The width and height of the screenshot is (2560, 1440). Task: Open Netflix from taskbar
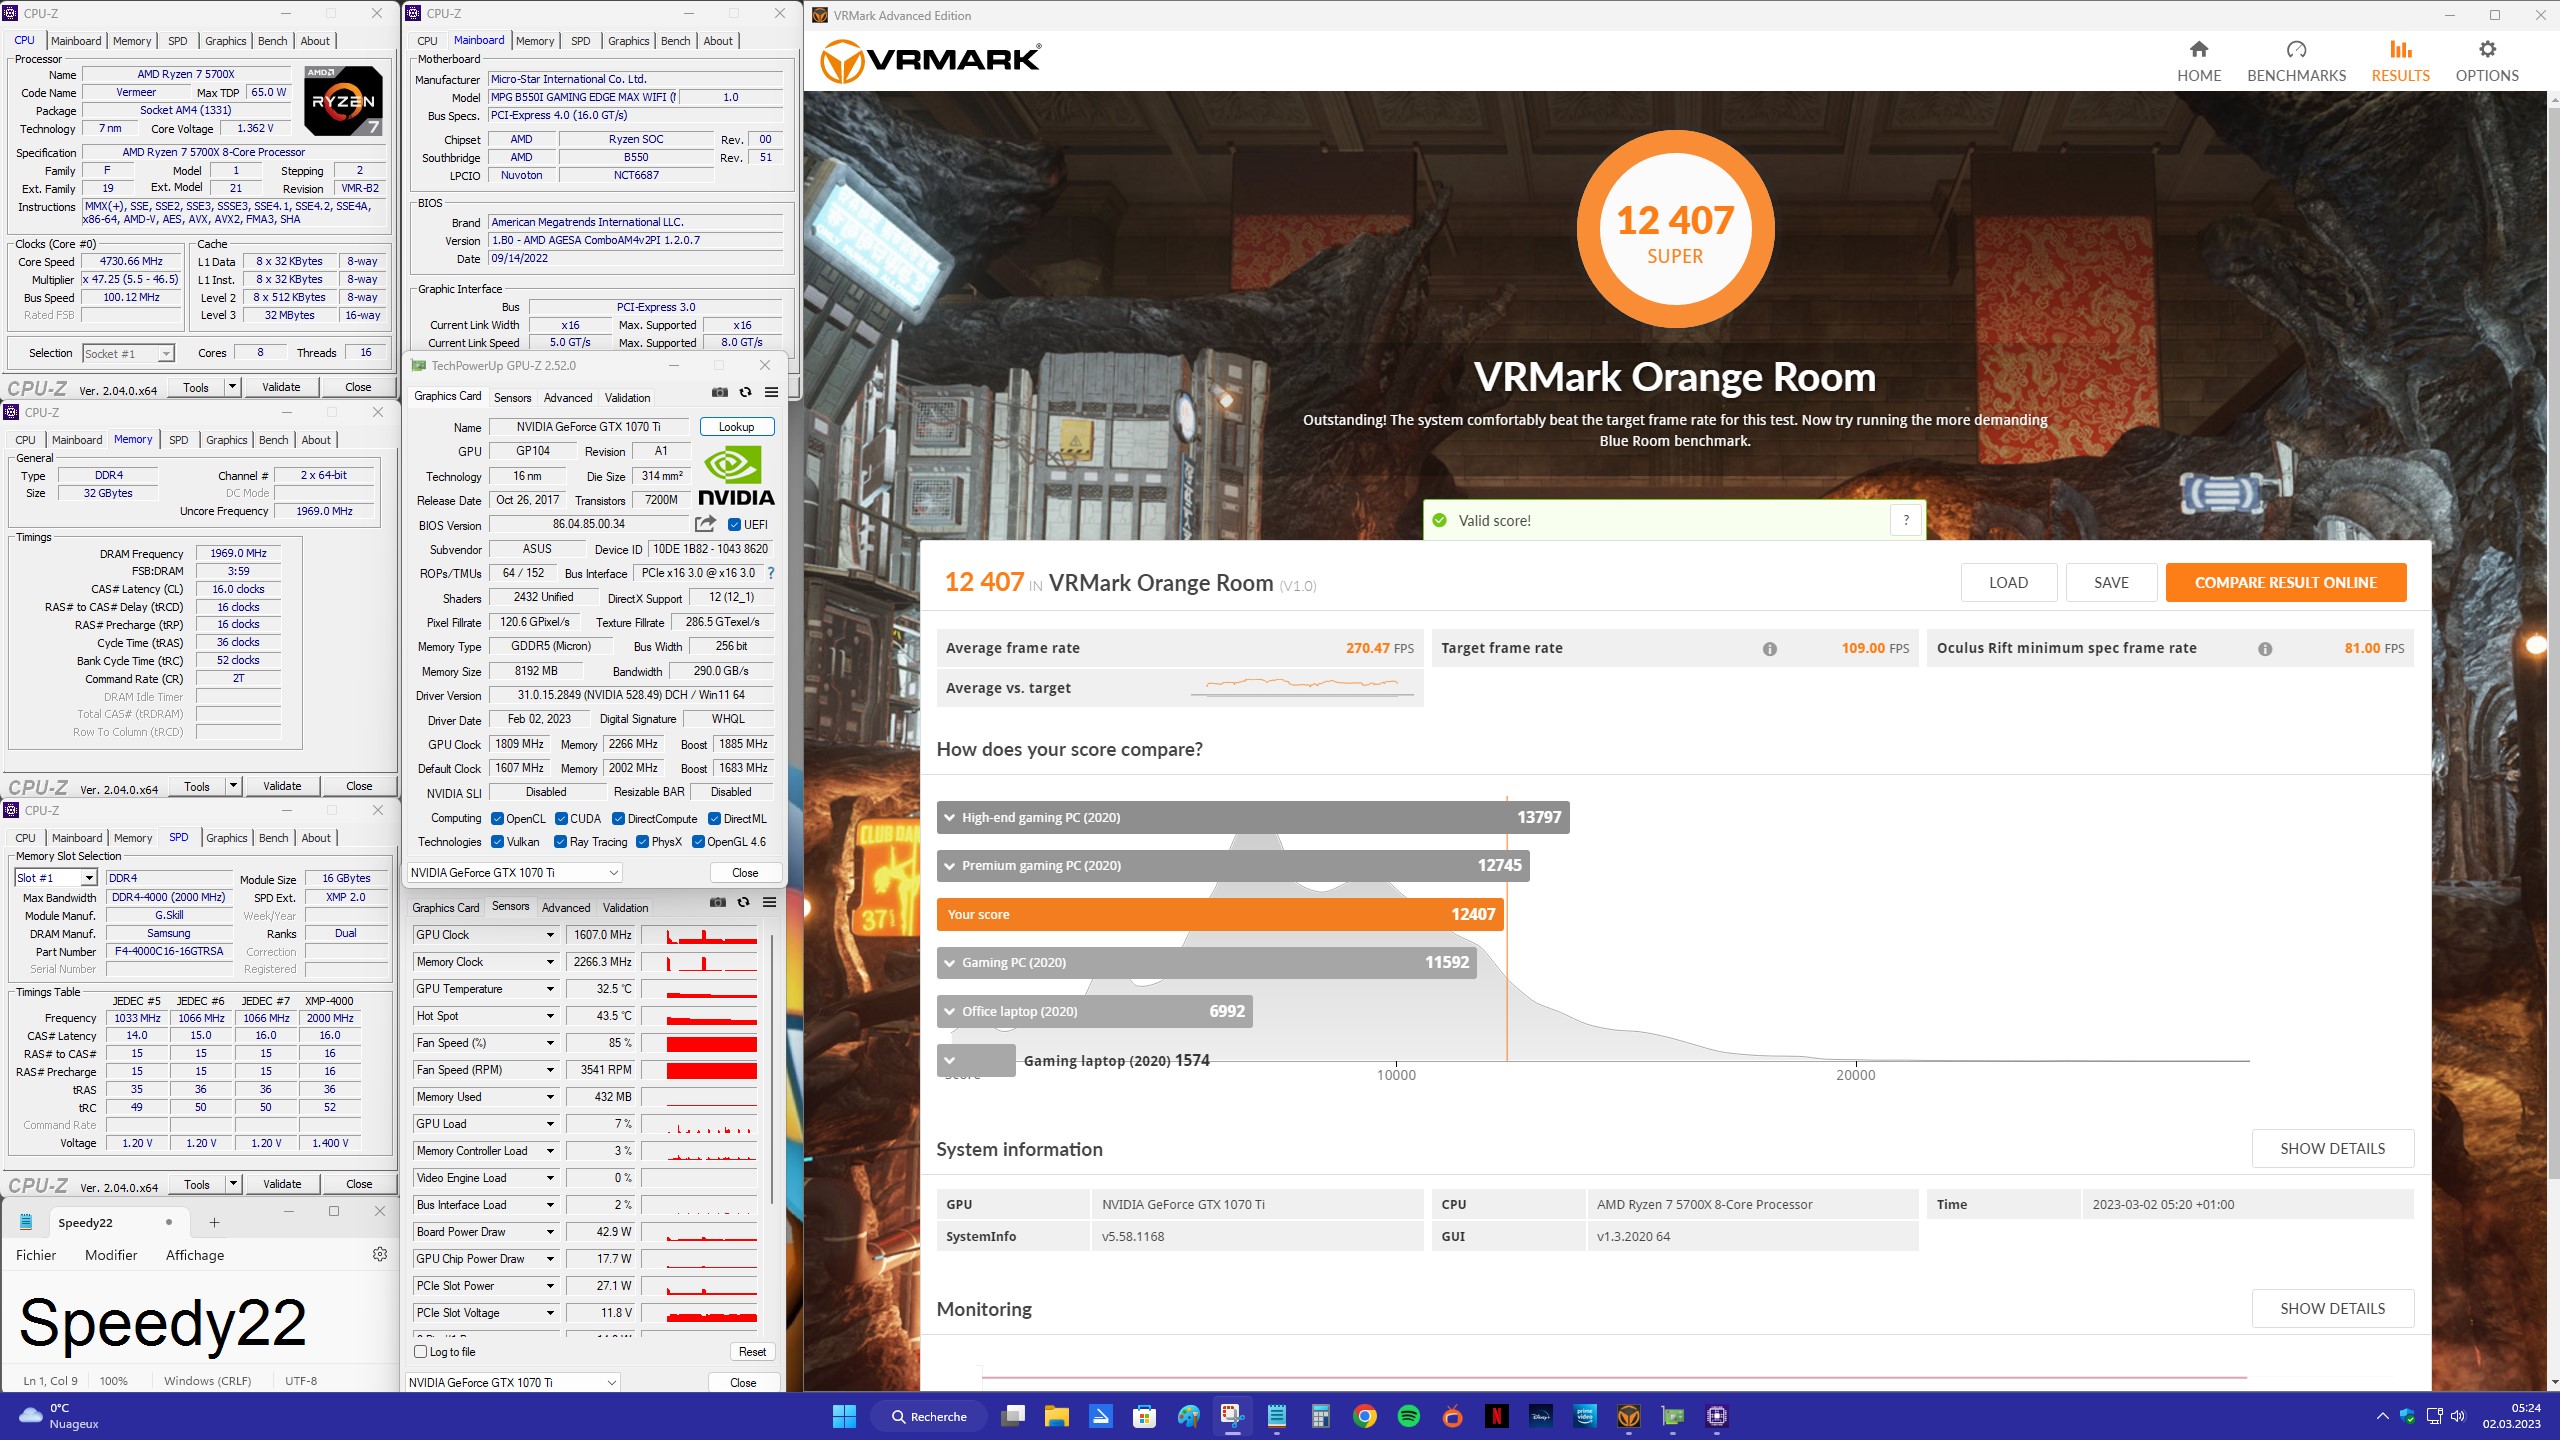click(x=1496, y=1416)
